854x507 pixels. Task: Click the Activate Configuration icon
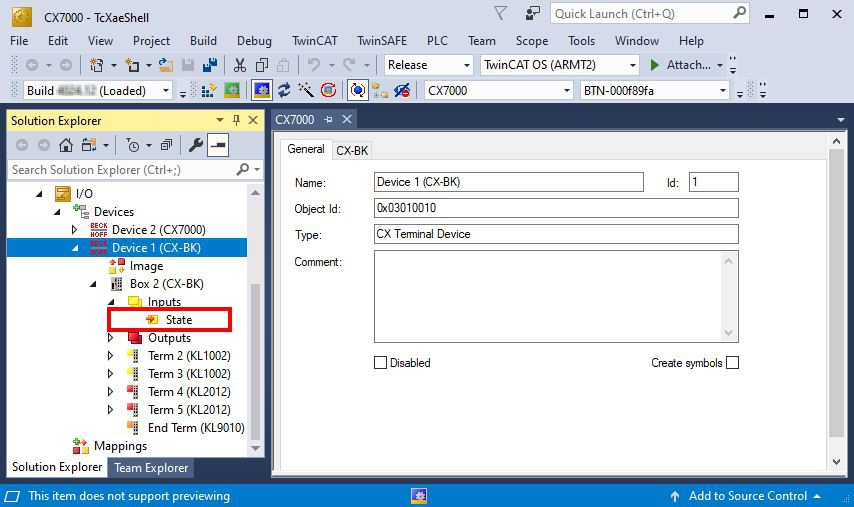click(x=209, y=90)
